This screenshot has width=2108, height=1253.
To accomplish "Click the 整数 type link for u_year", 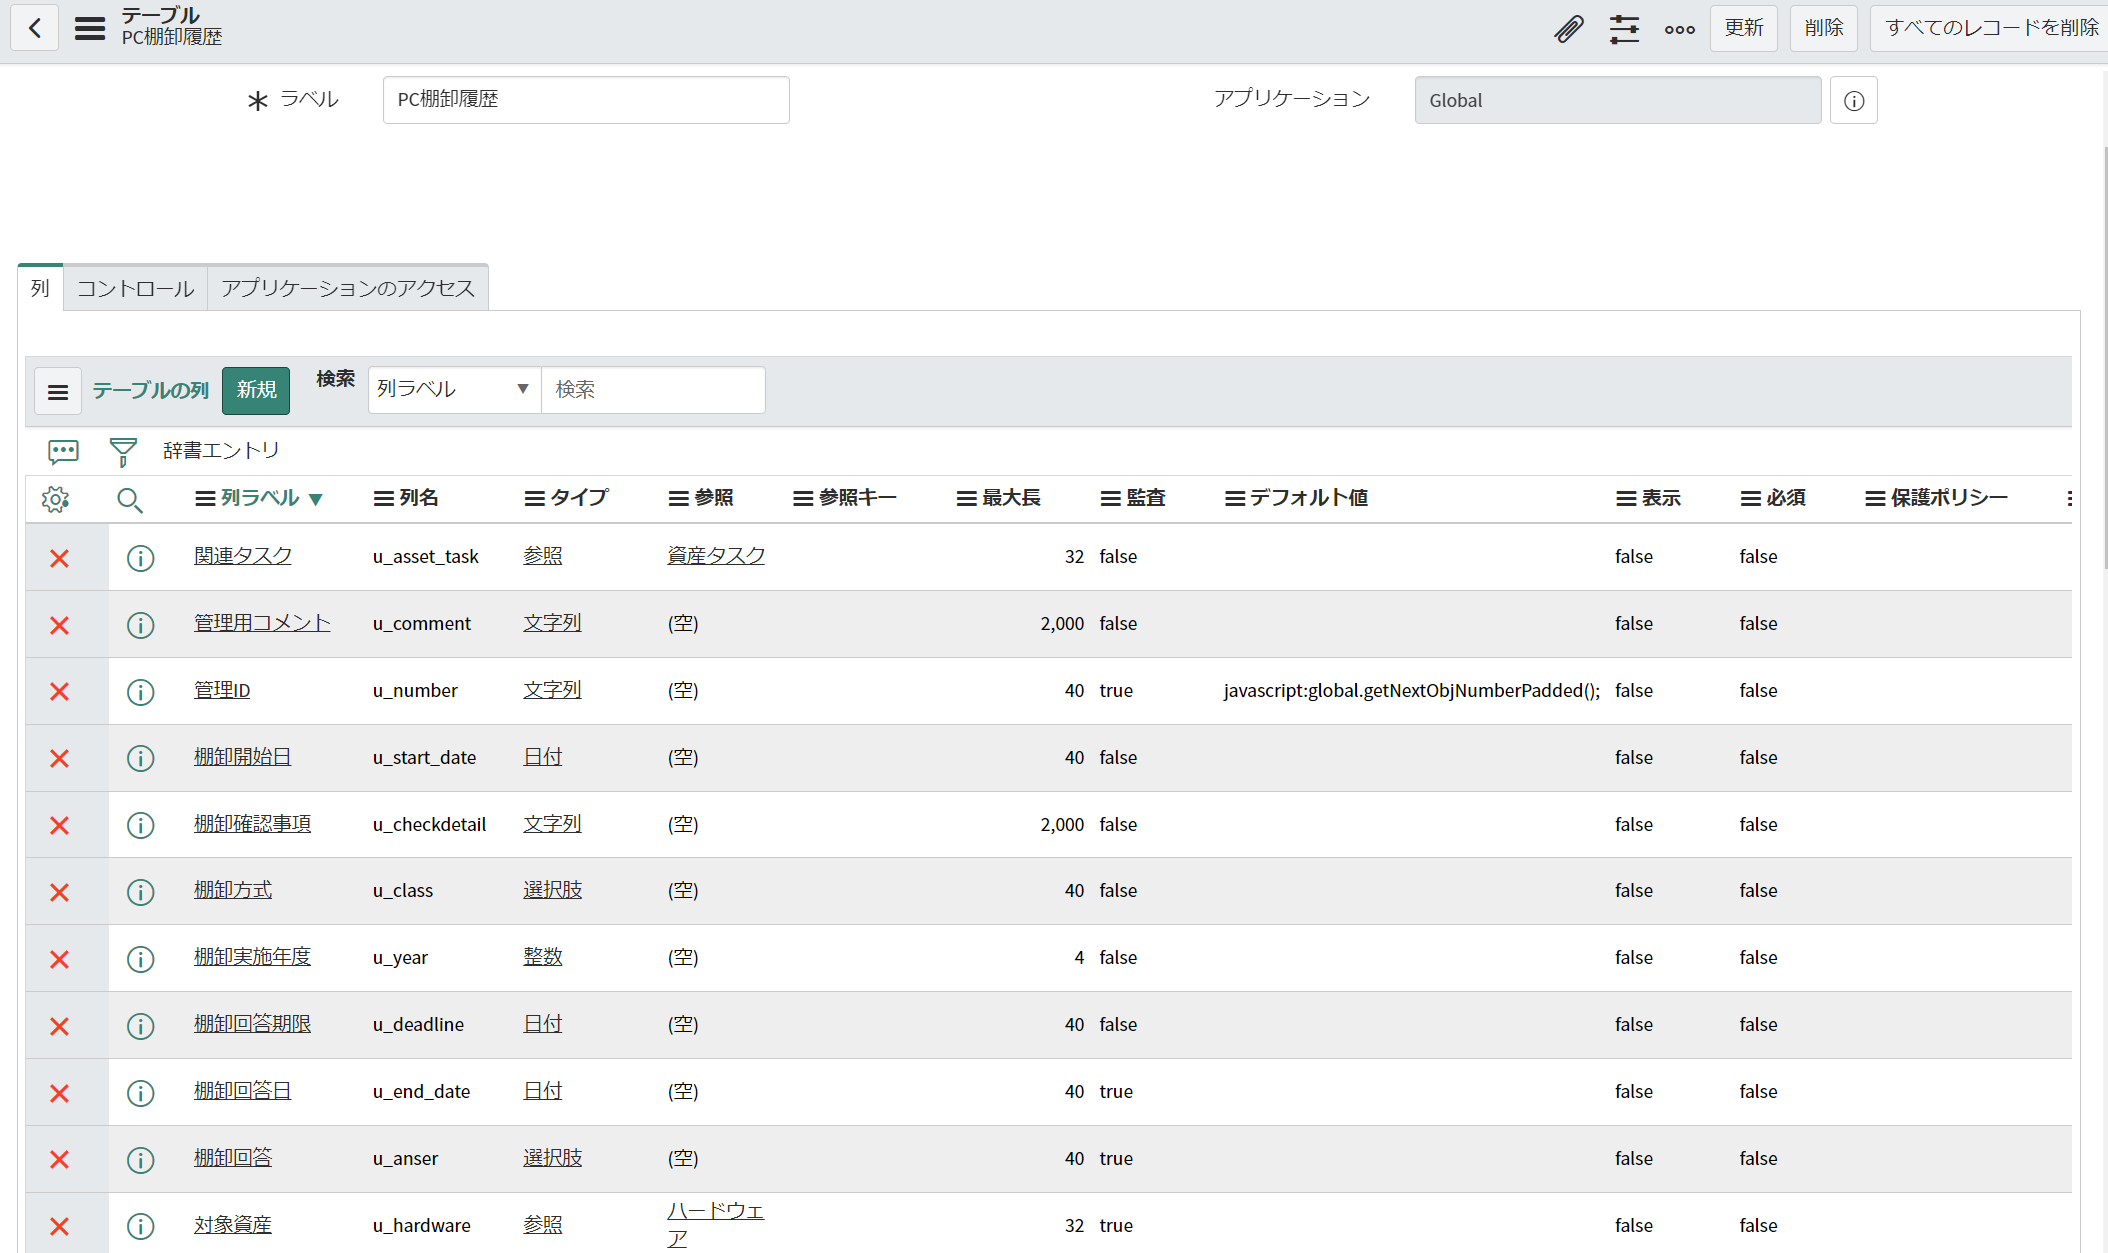I will [543, 957].
